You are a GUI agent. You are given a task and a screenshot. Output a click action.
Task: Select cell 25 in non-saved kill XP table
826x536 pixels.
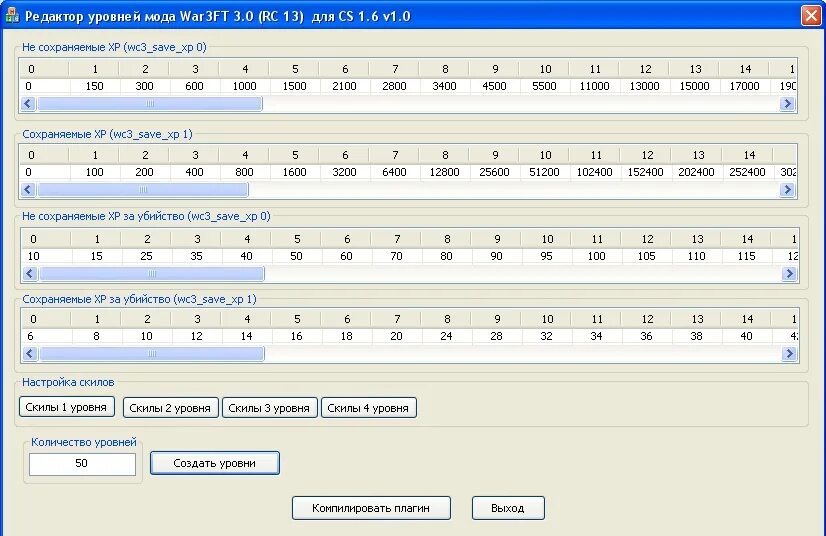click(x=146, y=256)
